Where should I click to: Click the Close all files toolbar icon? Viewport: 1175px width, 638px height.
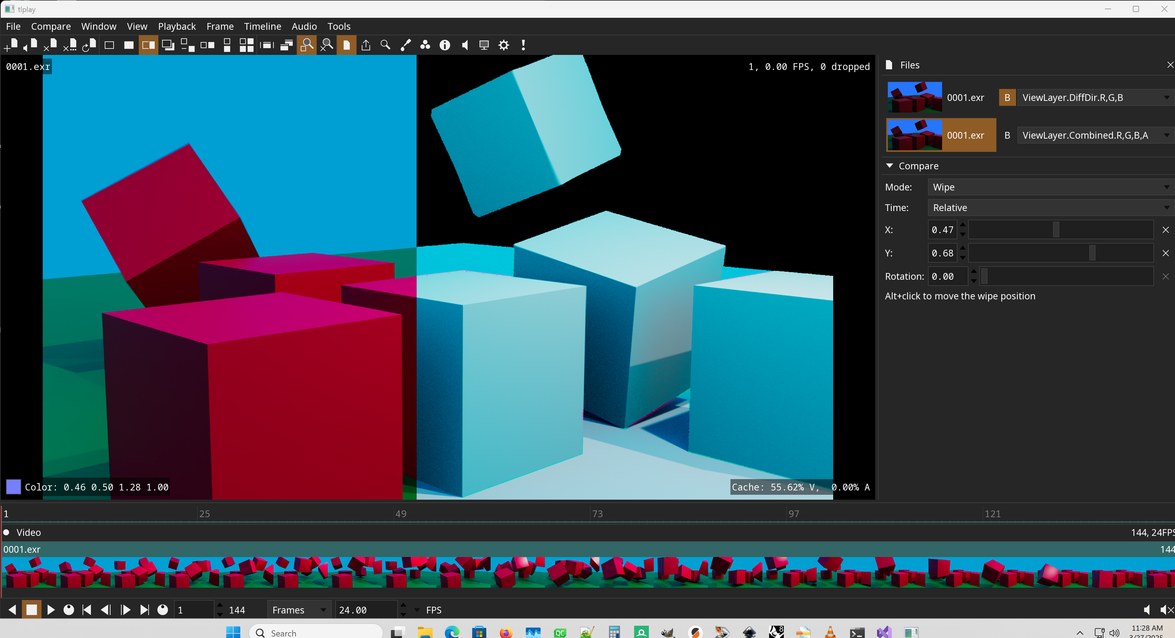70,45
